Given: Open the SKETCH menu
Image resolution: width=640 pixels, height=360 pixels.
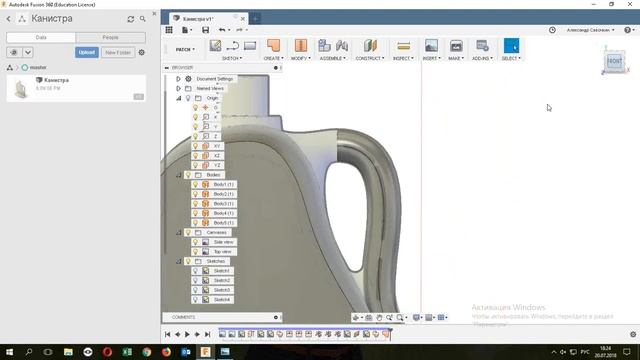Looking at the screenshot, I should pos(232,58).
